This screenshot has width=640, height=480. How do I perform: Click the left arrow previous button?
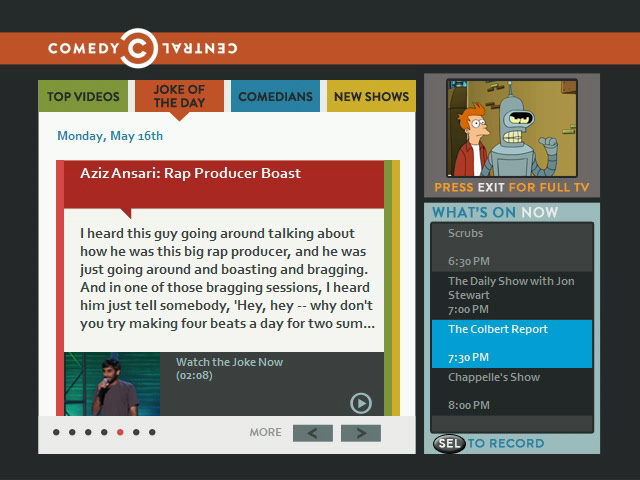(312, 433)
